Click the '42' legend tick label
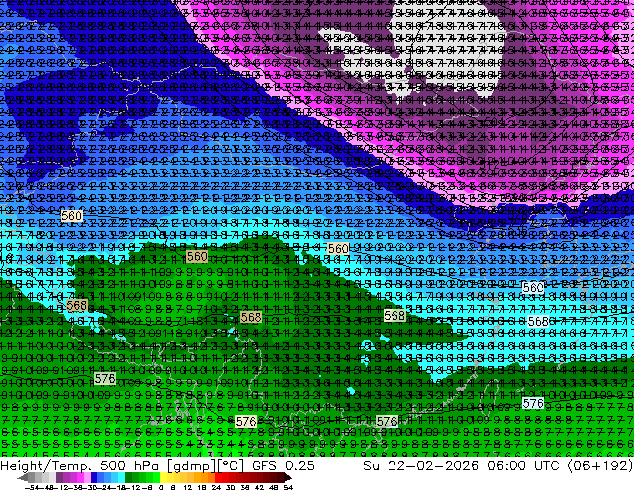 coord(260,487)
